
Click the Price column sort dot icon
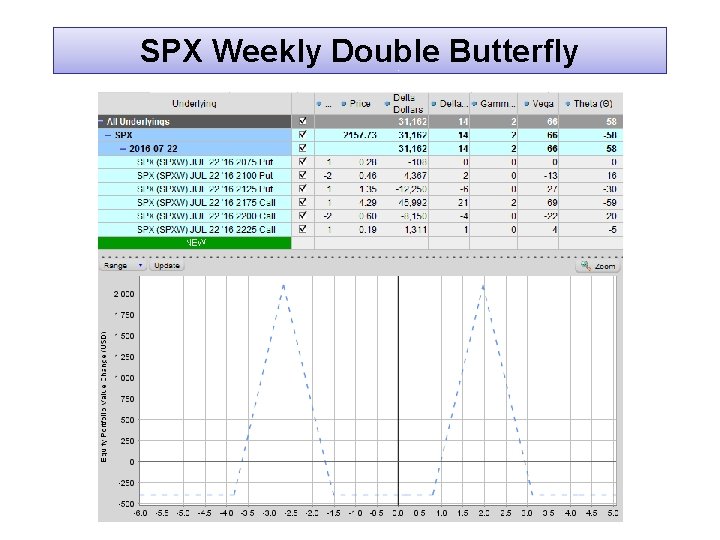pos(344,104)
